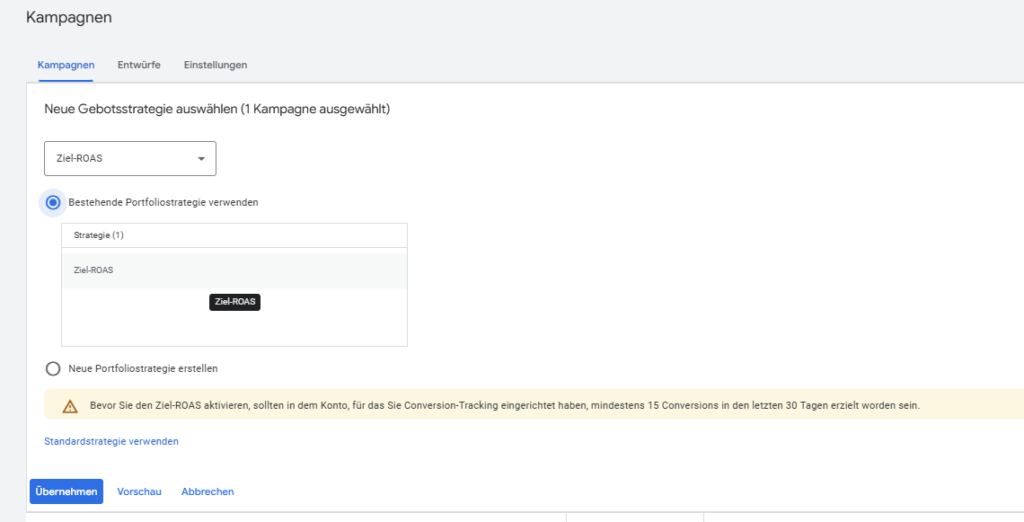Click the Vorschau button

pos(139,491)
